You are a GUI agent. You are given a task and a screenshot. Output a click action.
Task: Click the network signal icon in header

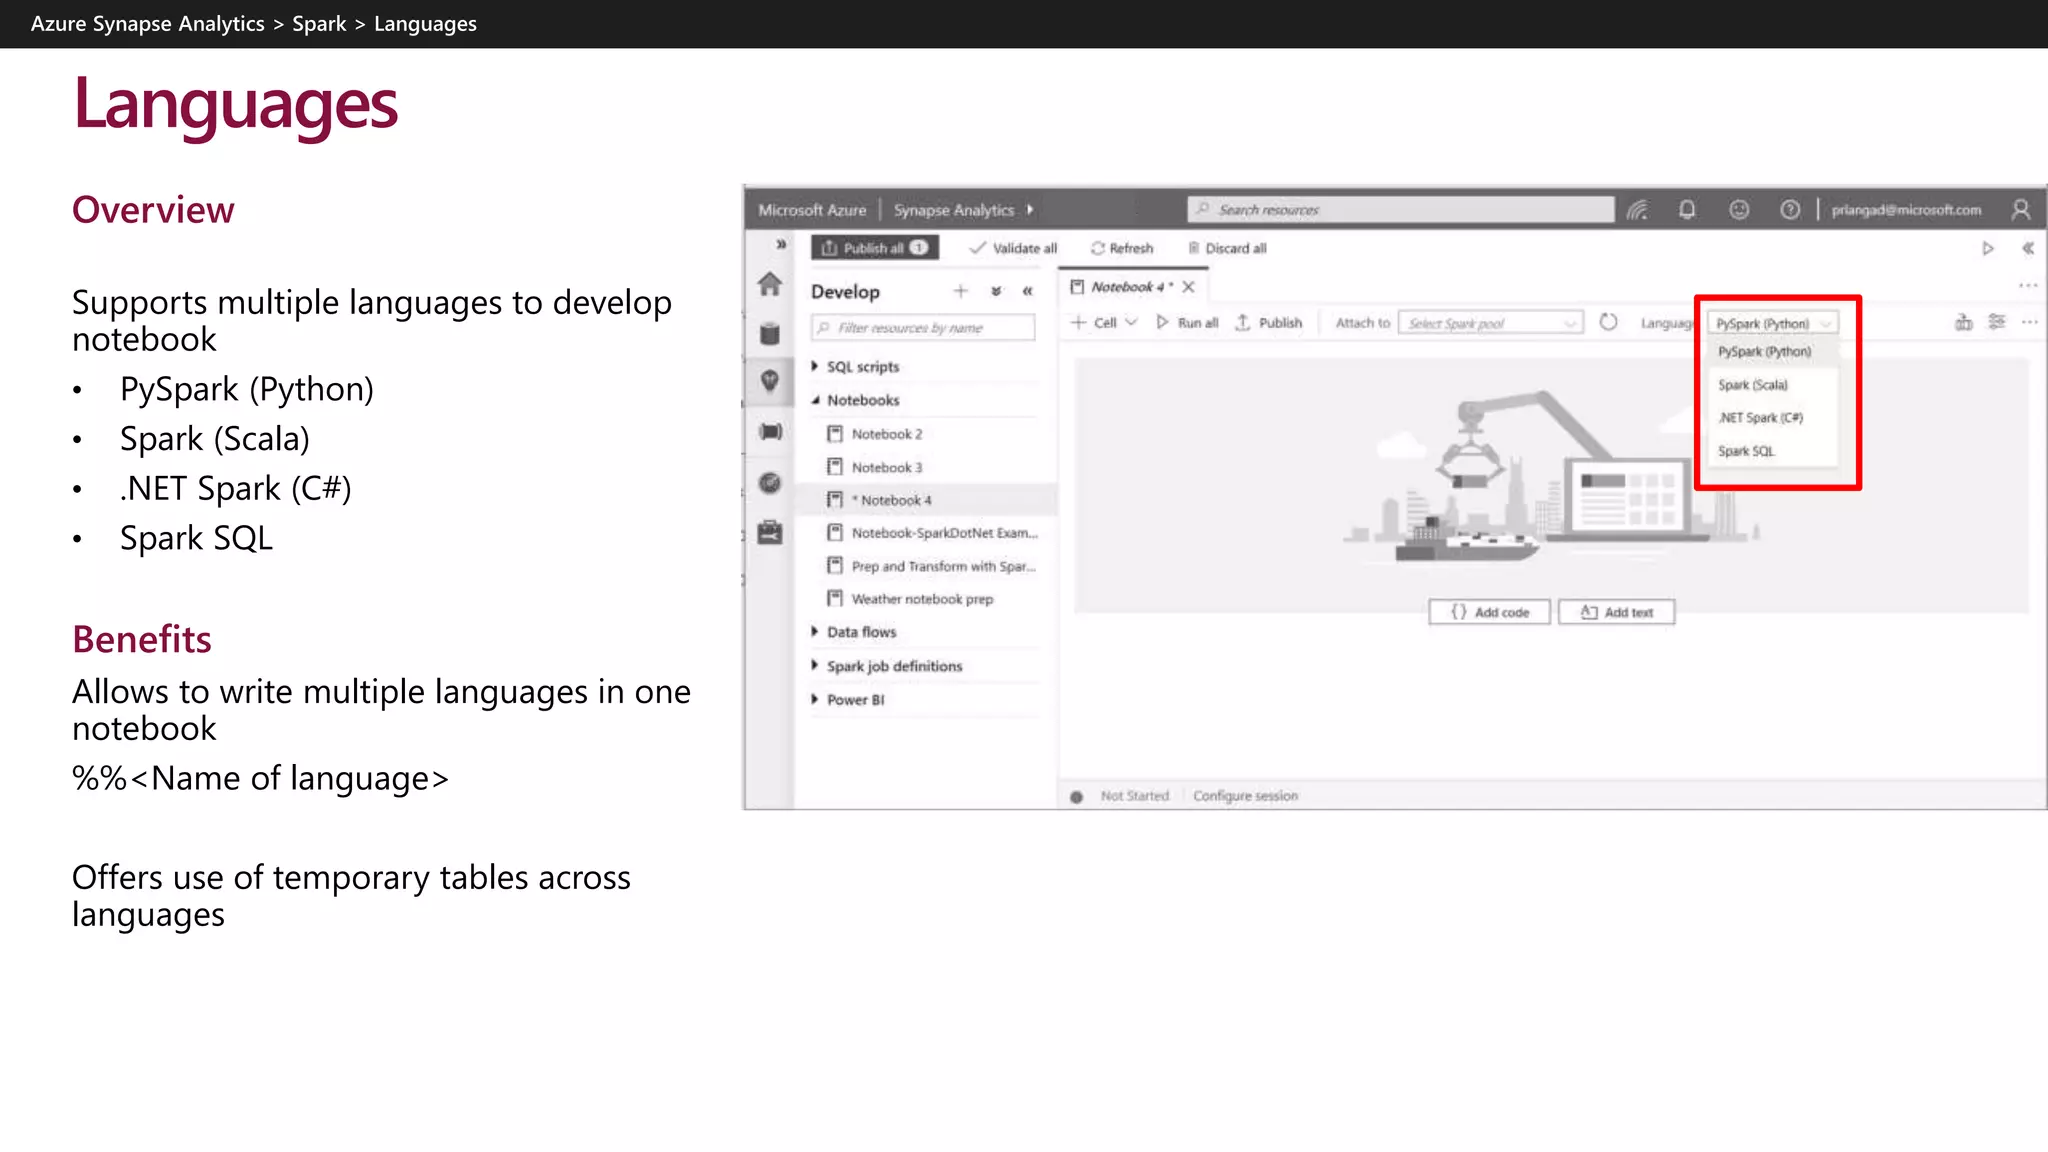click(1637, 210)
